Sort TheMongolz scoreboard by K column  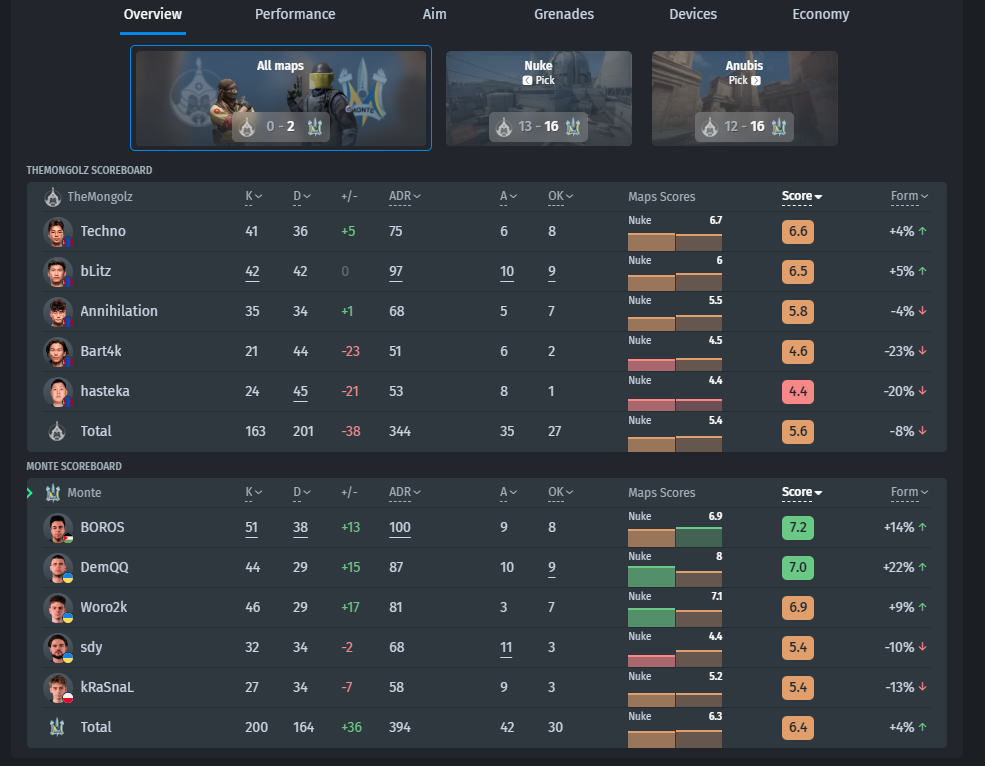pos(253,197)
